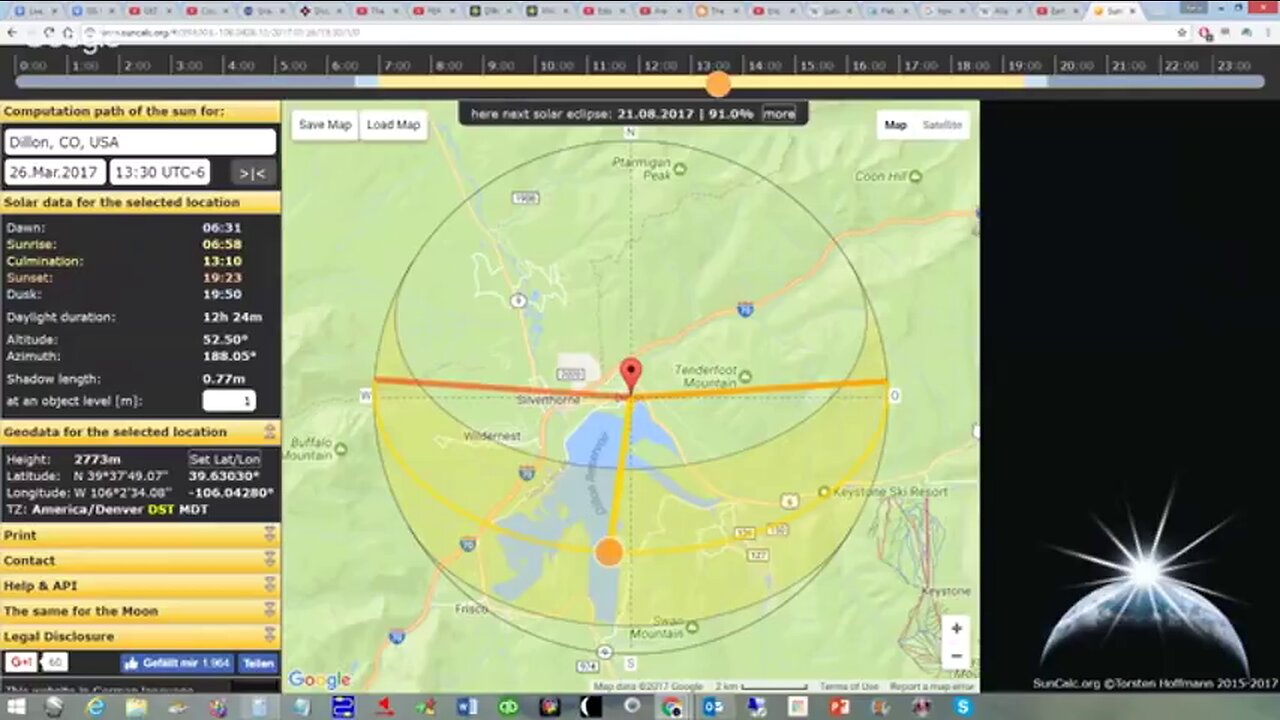
Task: Click the 23:00 mark on timeline
Action: (x=1233, y=66)
